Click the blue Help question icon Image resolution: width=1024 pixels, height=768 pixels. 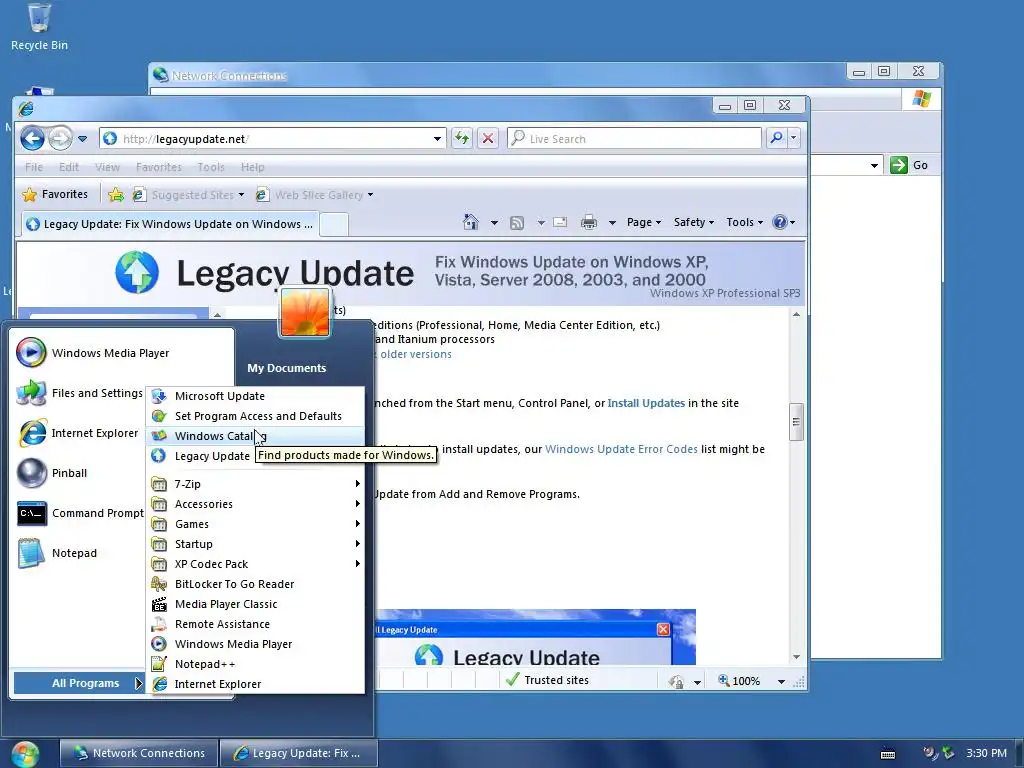(x=780, y=222)
